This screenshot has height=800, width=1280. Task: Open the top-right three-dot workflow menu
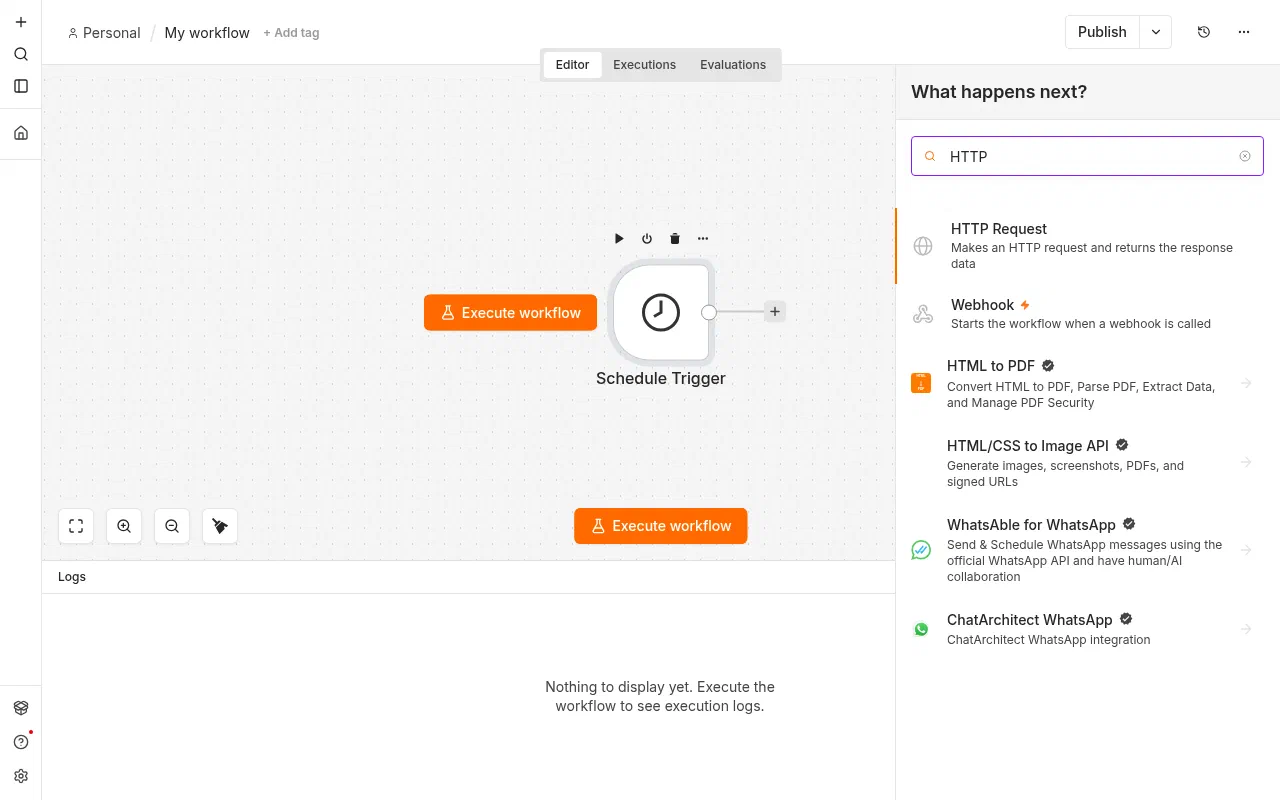[x=1244, y=32]
